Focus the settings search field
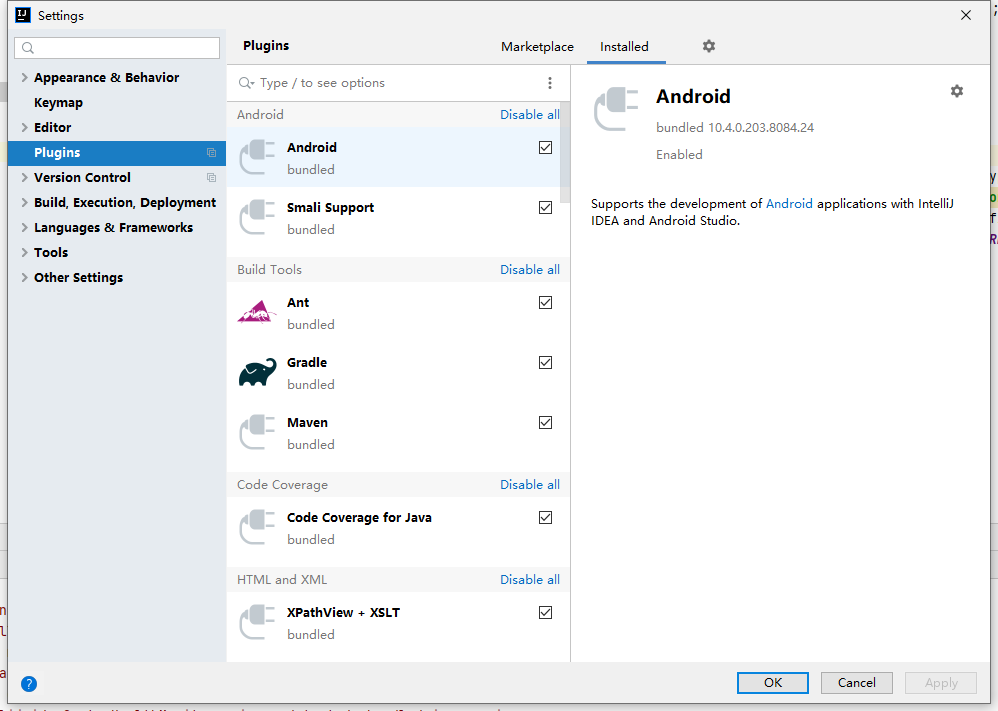The height and width of the screenshot is (711, 998). tap(117, 48)
